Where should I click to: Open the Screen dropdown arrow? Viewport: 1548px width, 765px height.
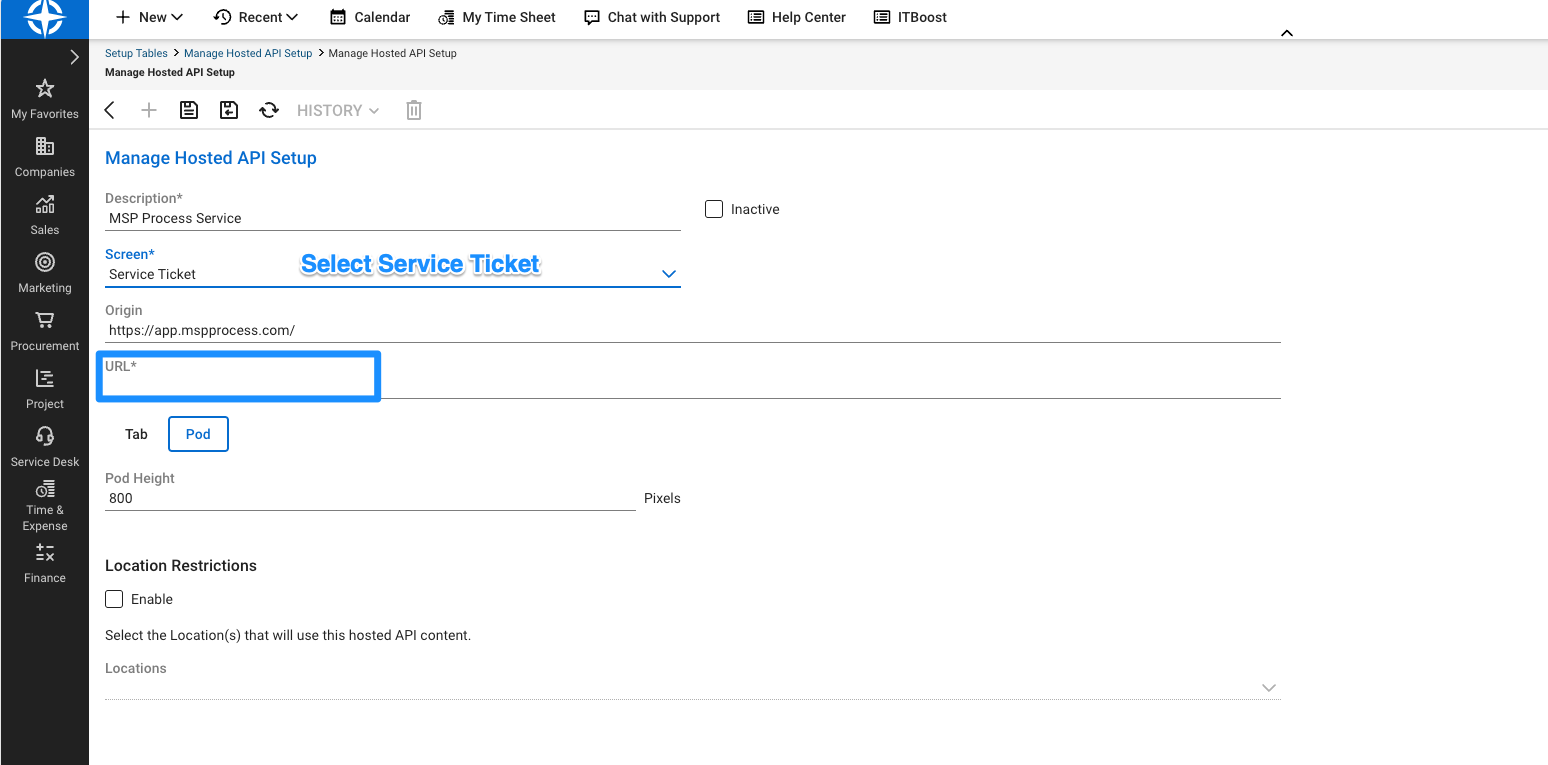[669, 274]
